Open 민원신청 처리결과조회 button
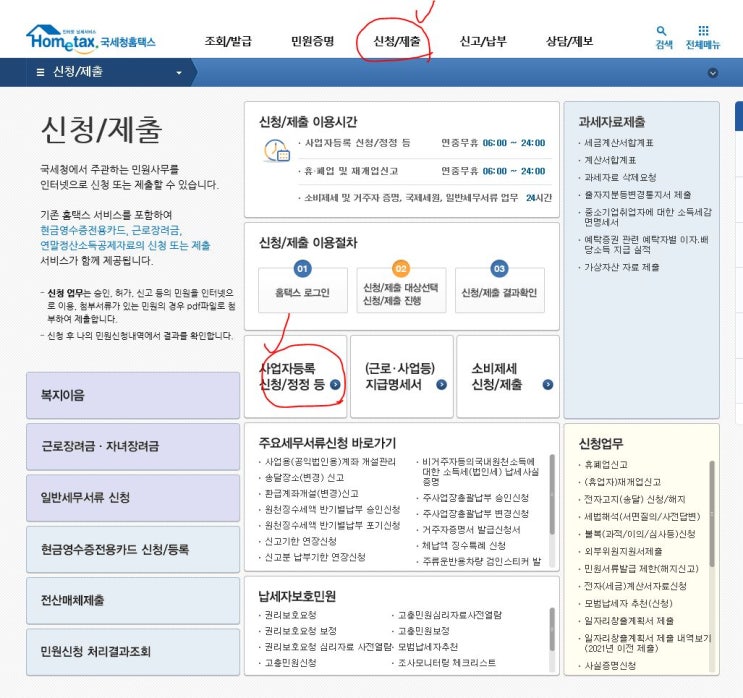743x698 pixels. (133, 652)
